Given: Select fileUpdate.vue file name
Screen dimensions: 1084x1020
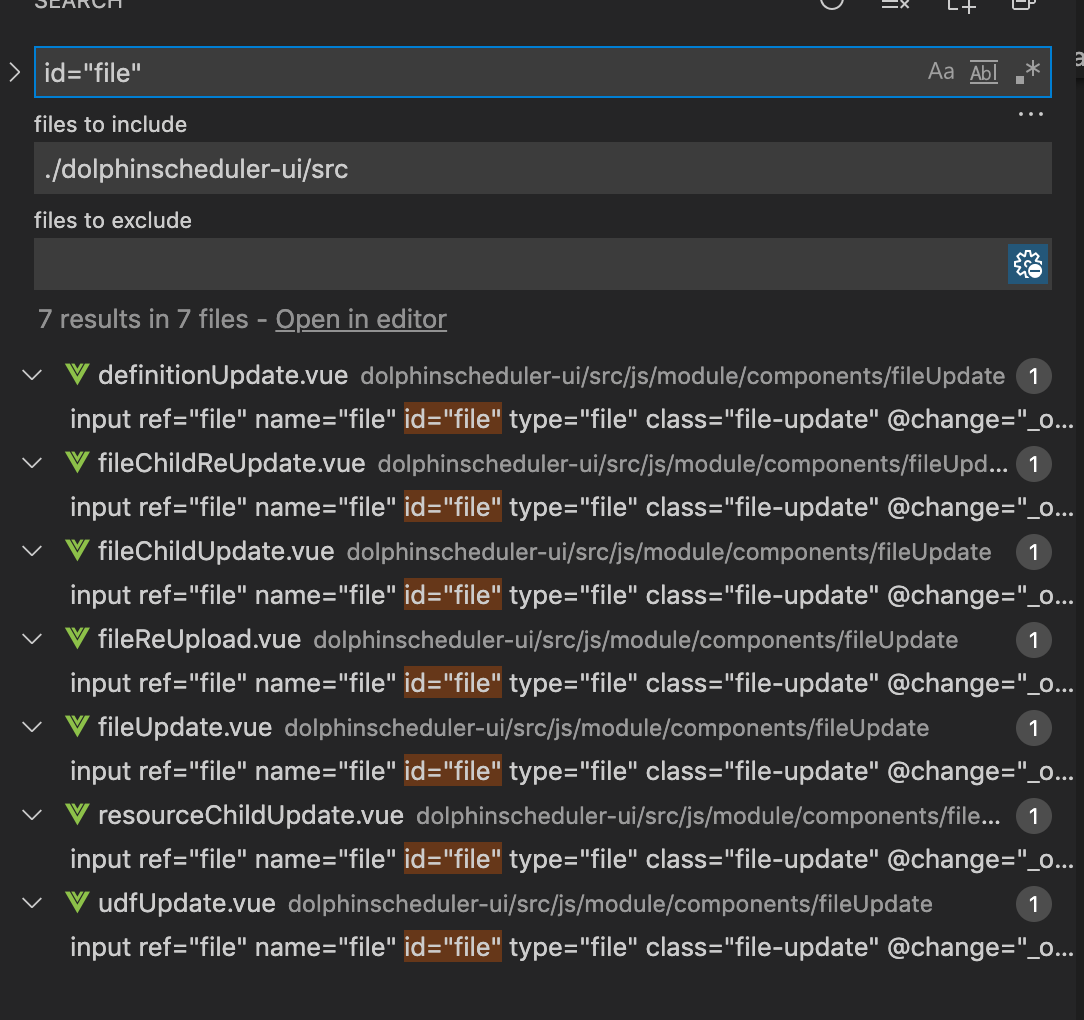Looking at the screenshot, I should click(185, 727).
